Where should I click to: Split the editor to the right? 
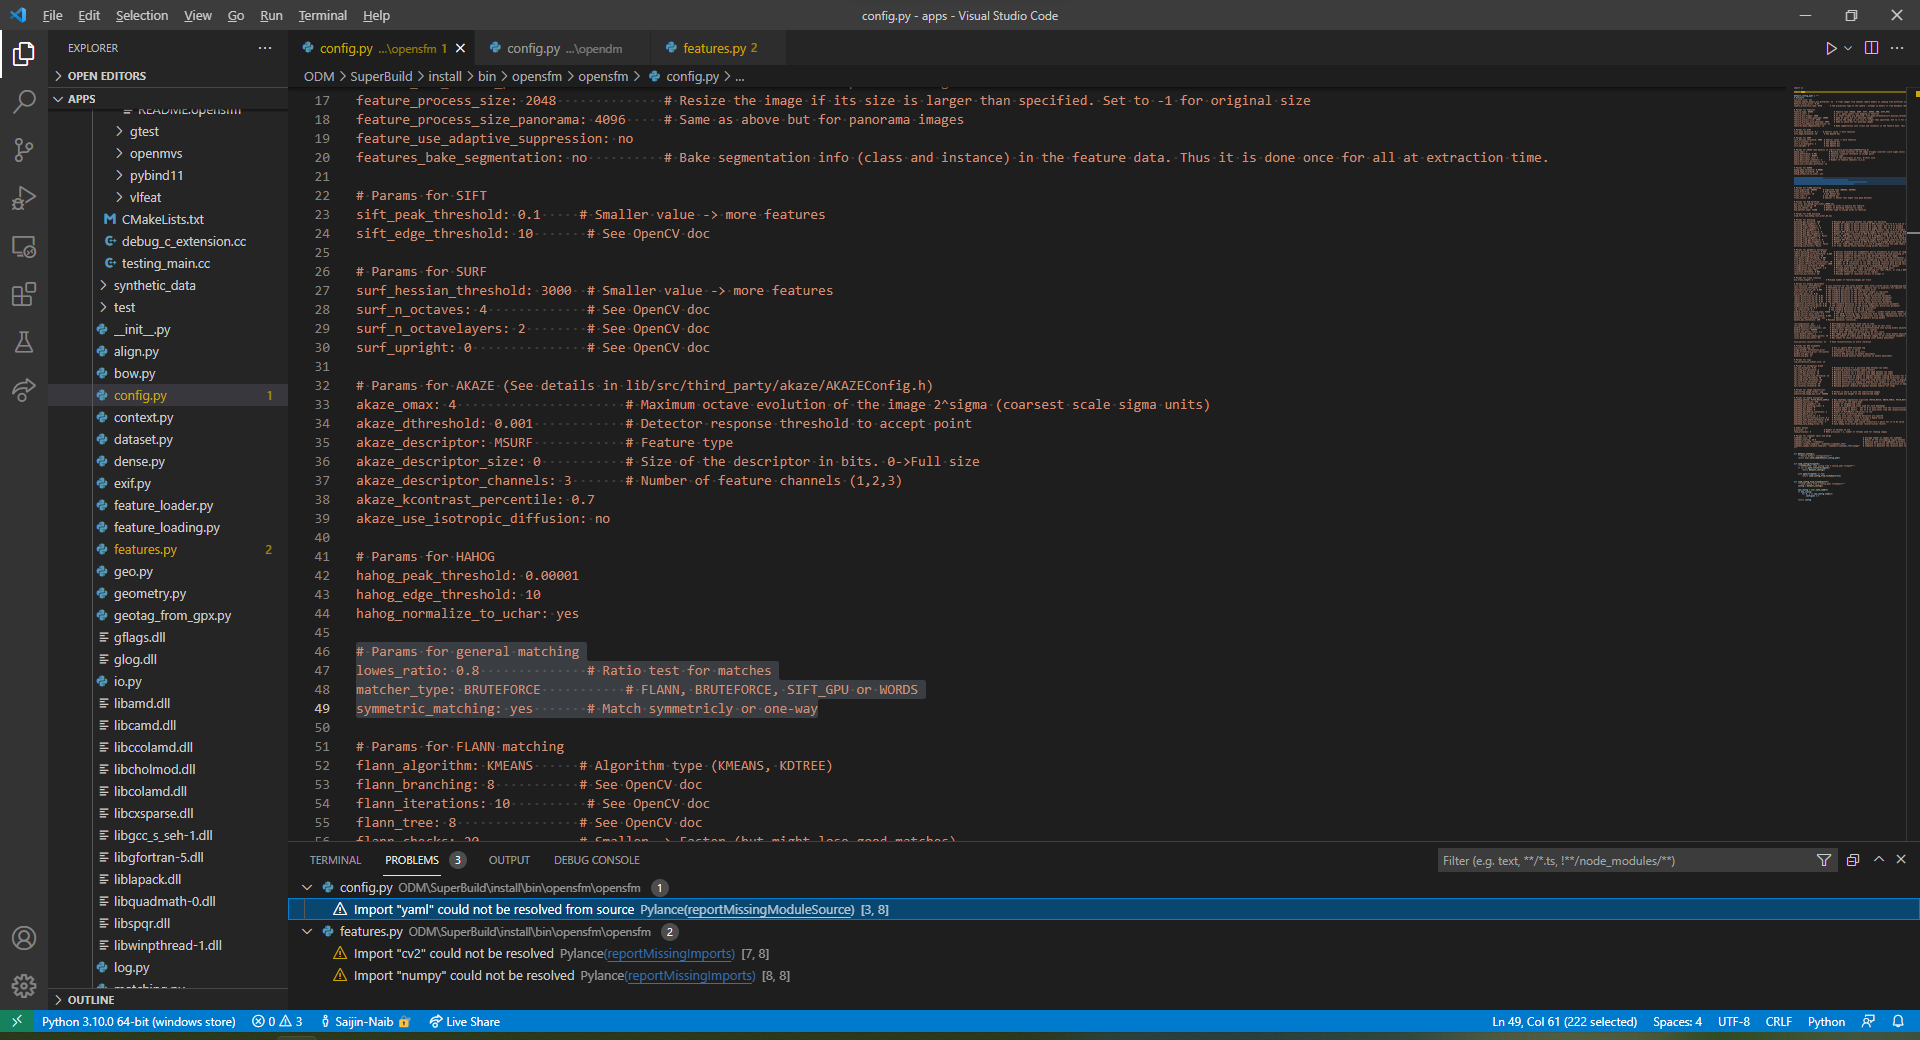click(1870, 48)
